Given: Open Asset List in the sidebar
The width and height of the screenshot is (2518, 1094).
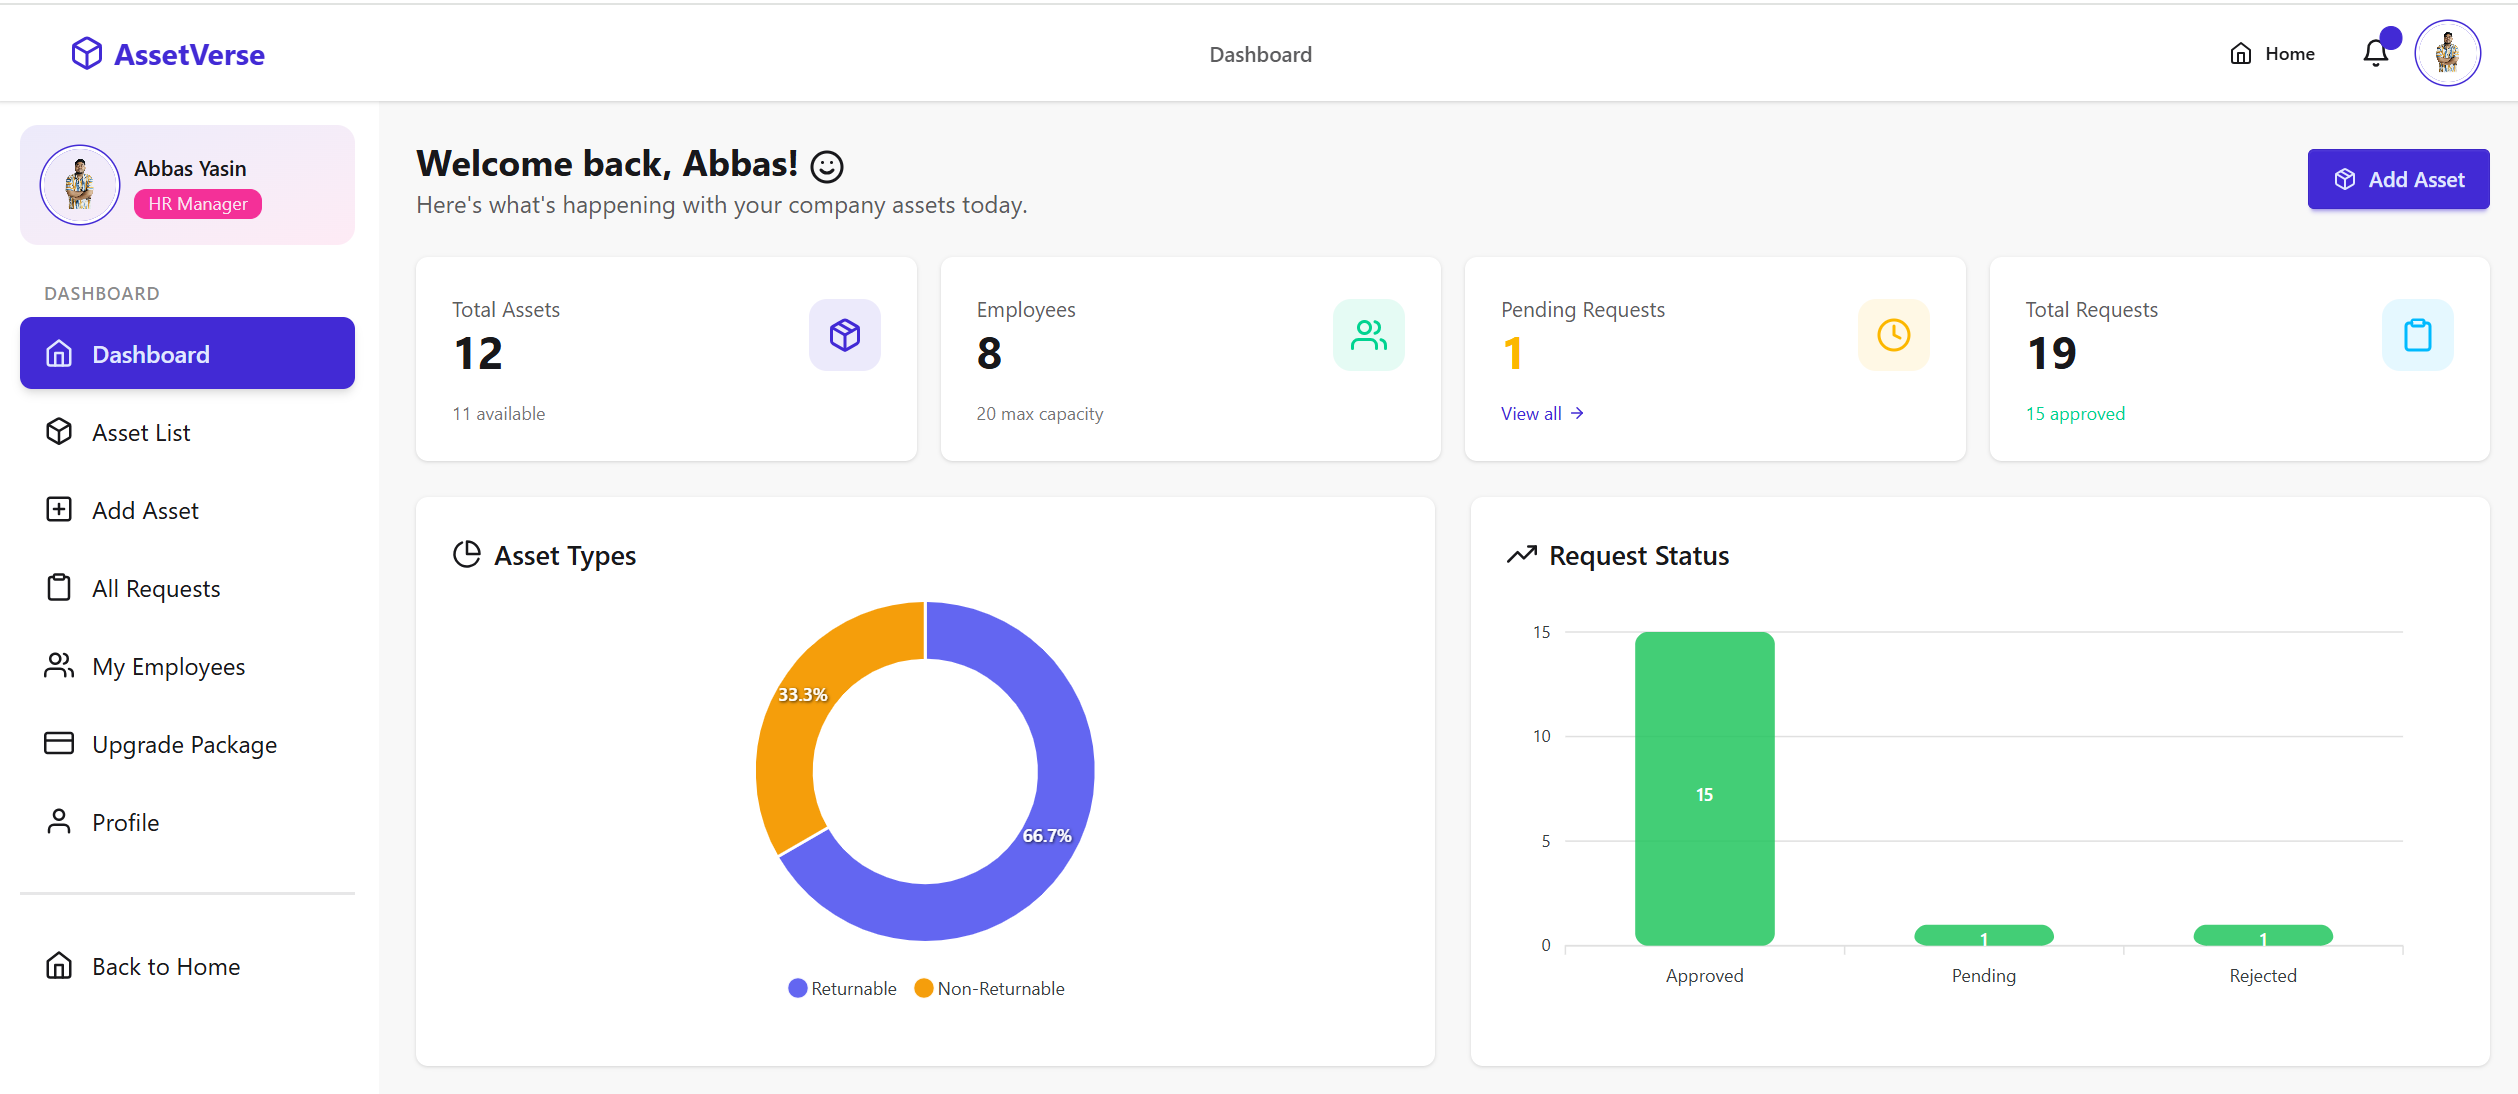Looking at the screenshot, I should click(141, 432).
